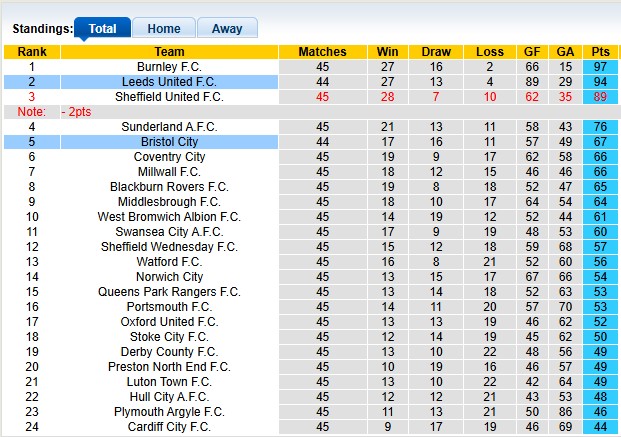Click Cardiff City F.C. team name
This screenshot has height=437, width=621.
(x=169, y=427)
